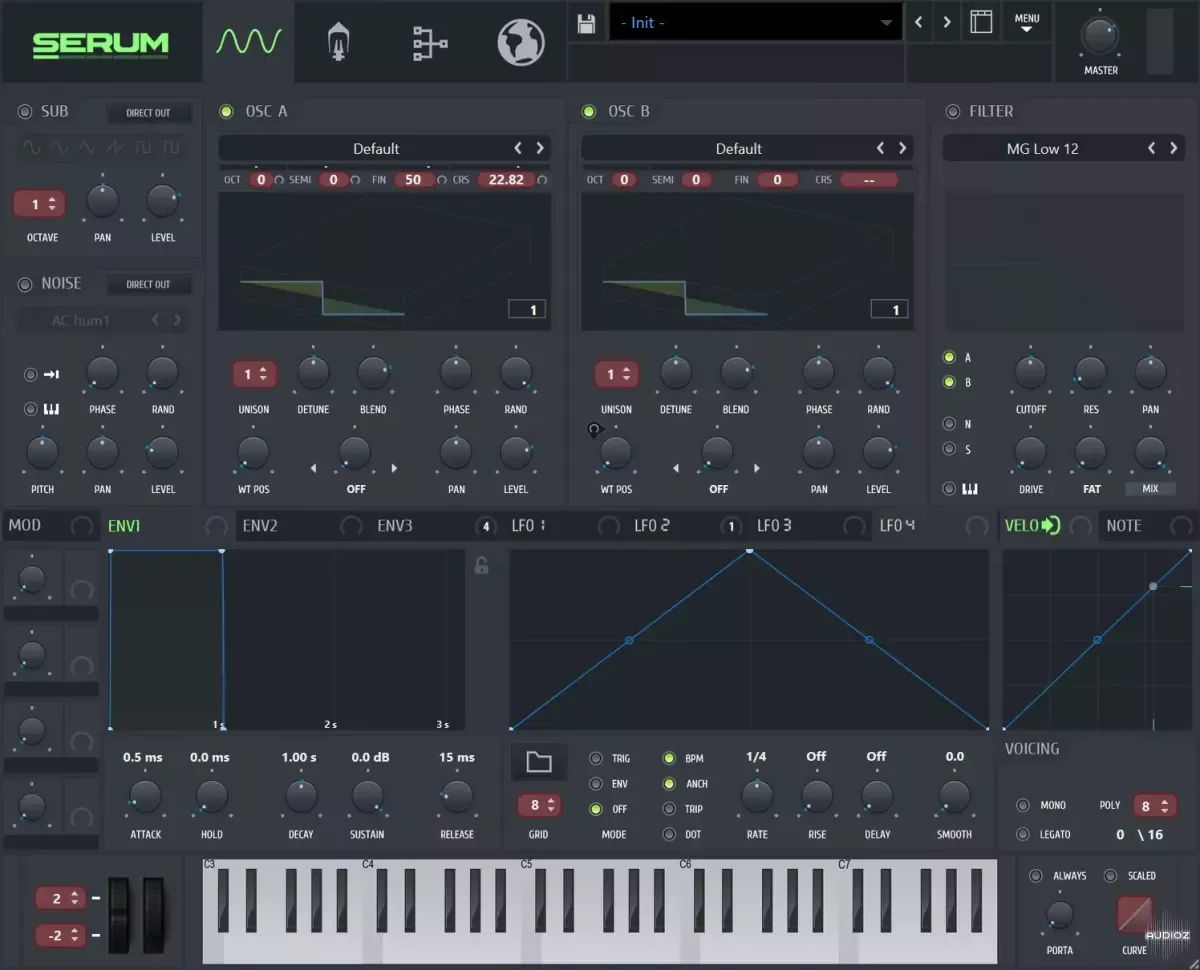
Task: Click the filter MIX label
Action: click(1150, 489)
